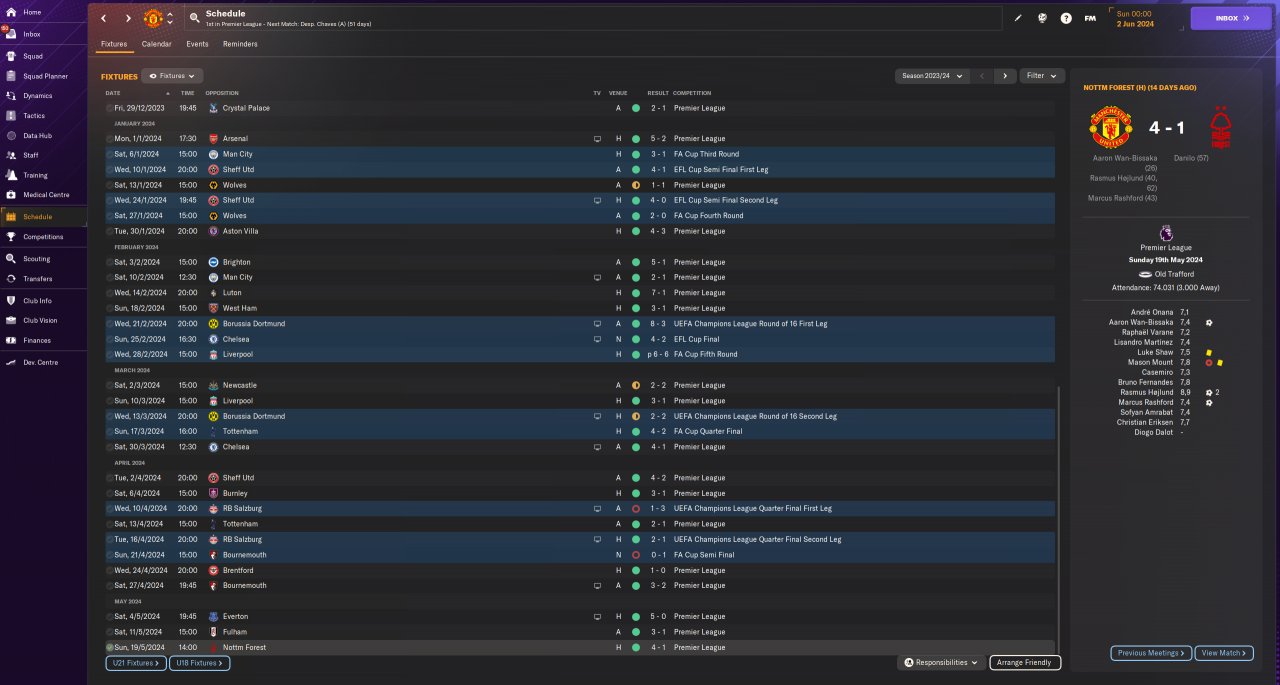Switch to the Fixtures tab

pyautogui.click(x=114, y=44)
